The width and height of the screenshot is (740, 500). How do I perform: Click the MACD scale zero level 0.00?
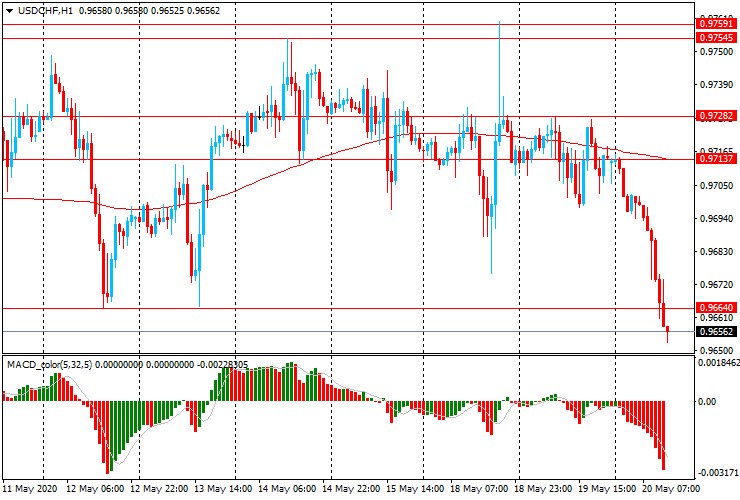coord(708,402)
